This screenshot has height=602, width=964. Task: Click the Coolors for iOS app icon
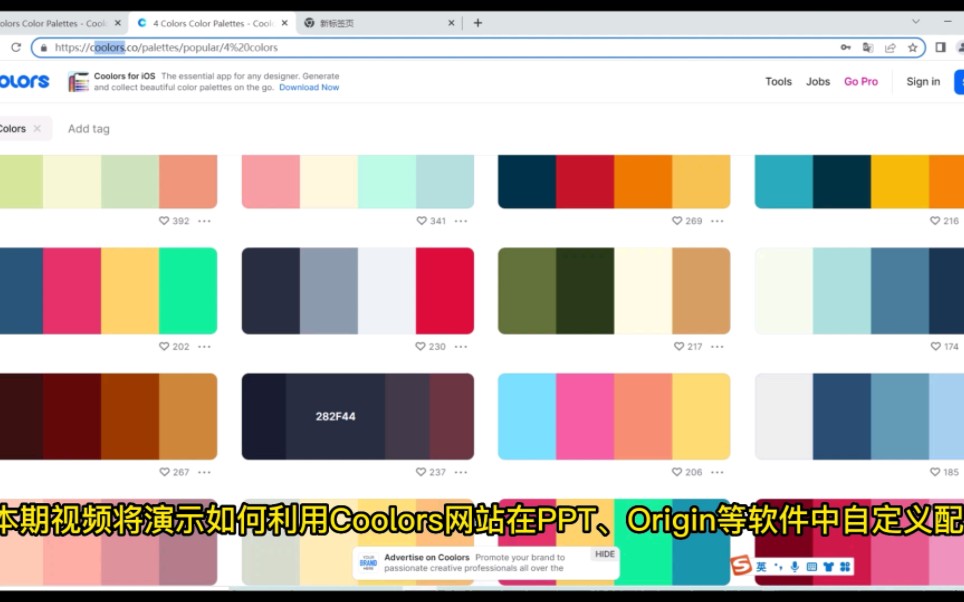(78, 81)
